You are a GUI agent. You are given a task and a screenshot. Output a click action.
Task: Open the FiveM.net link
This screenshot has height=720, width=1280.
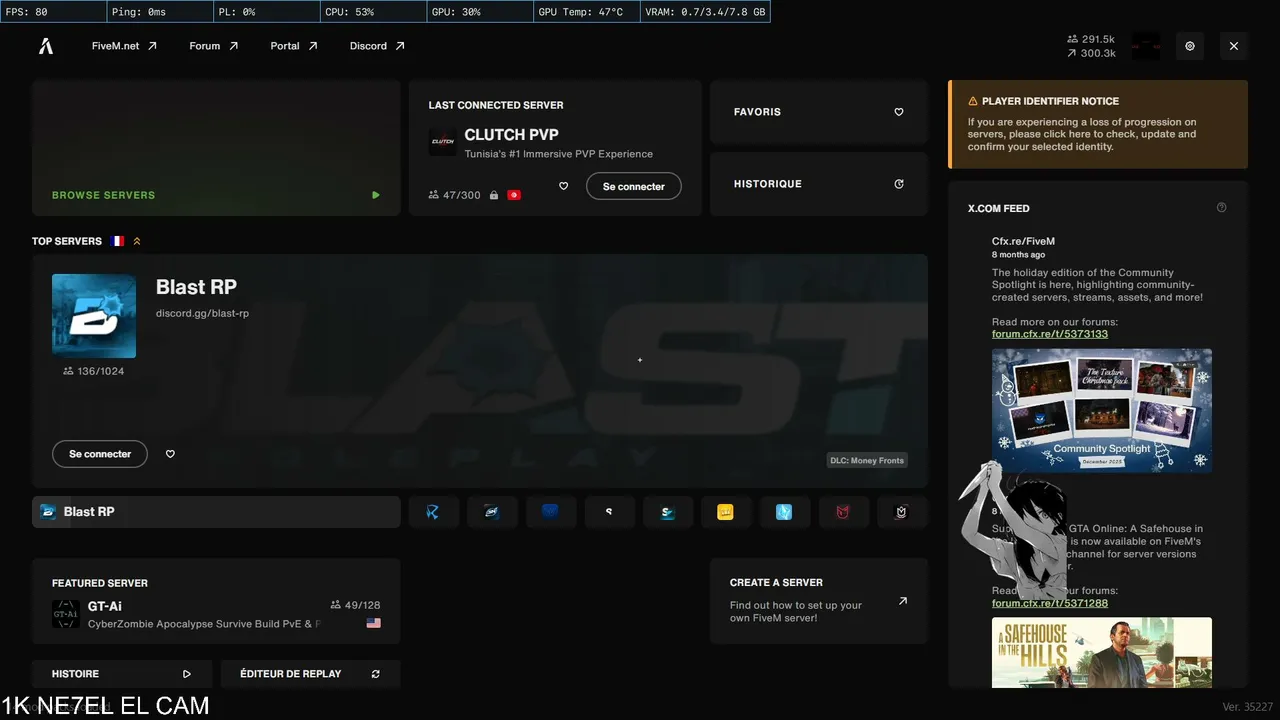(x=124, y=46)
